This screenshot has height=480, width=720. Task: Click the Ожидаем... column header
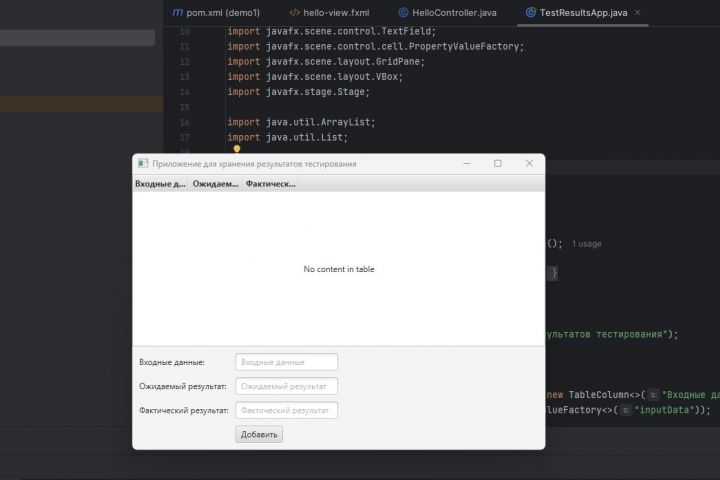(215, 184)
